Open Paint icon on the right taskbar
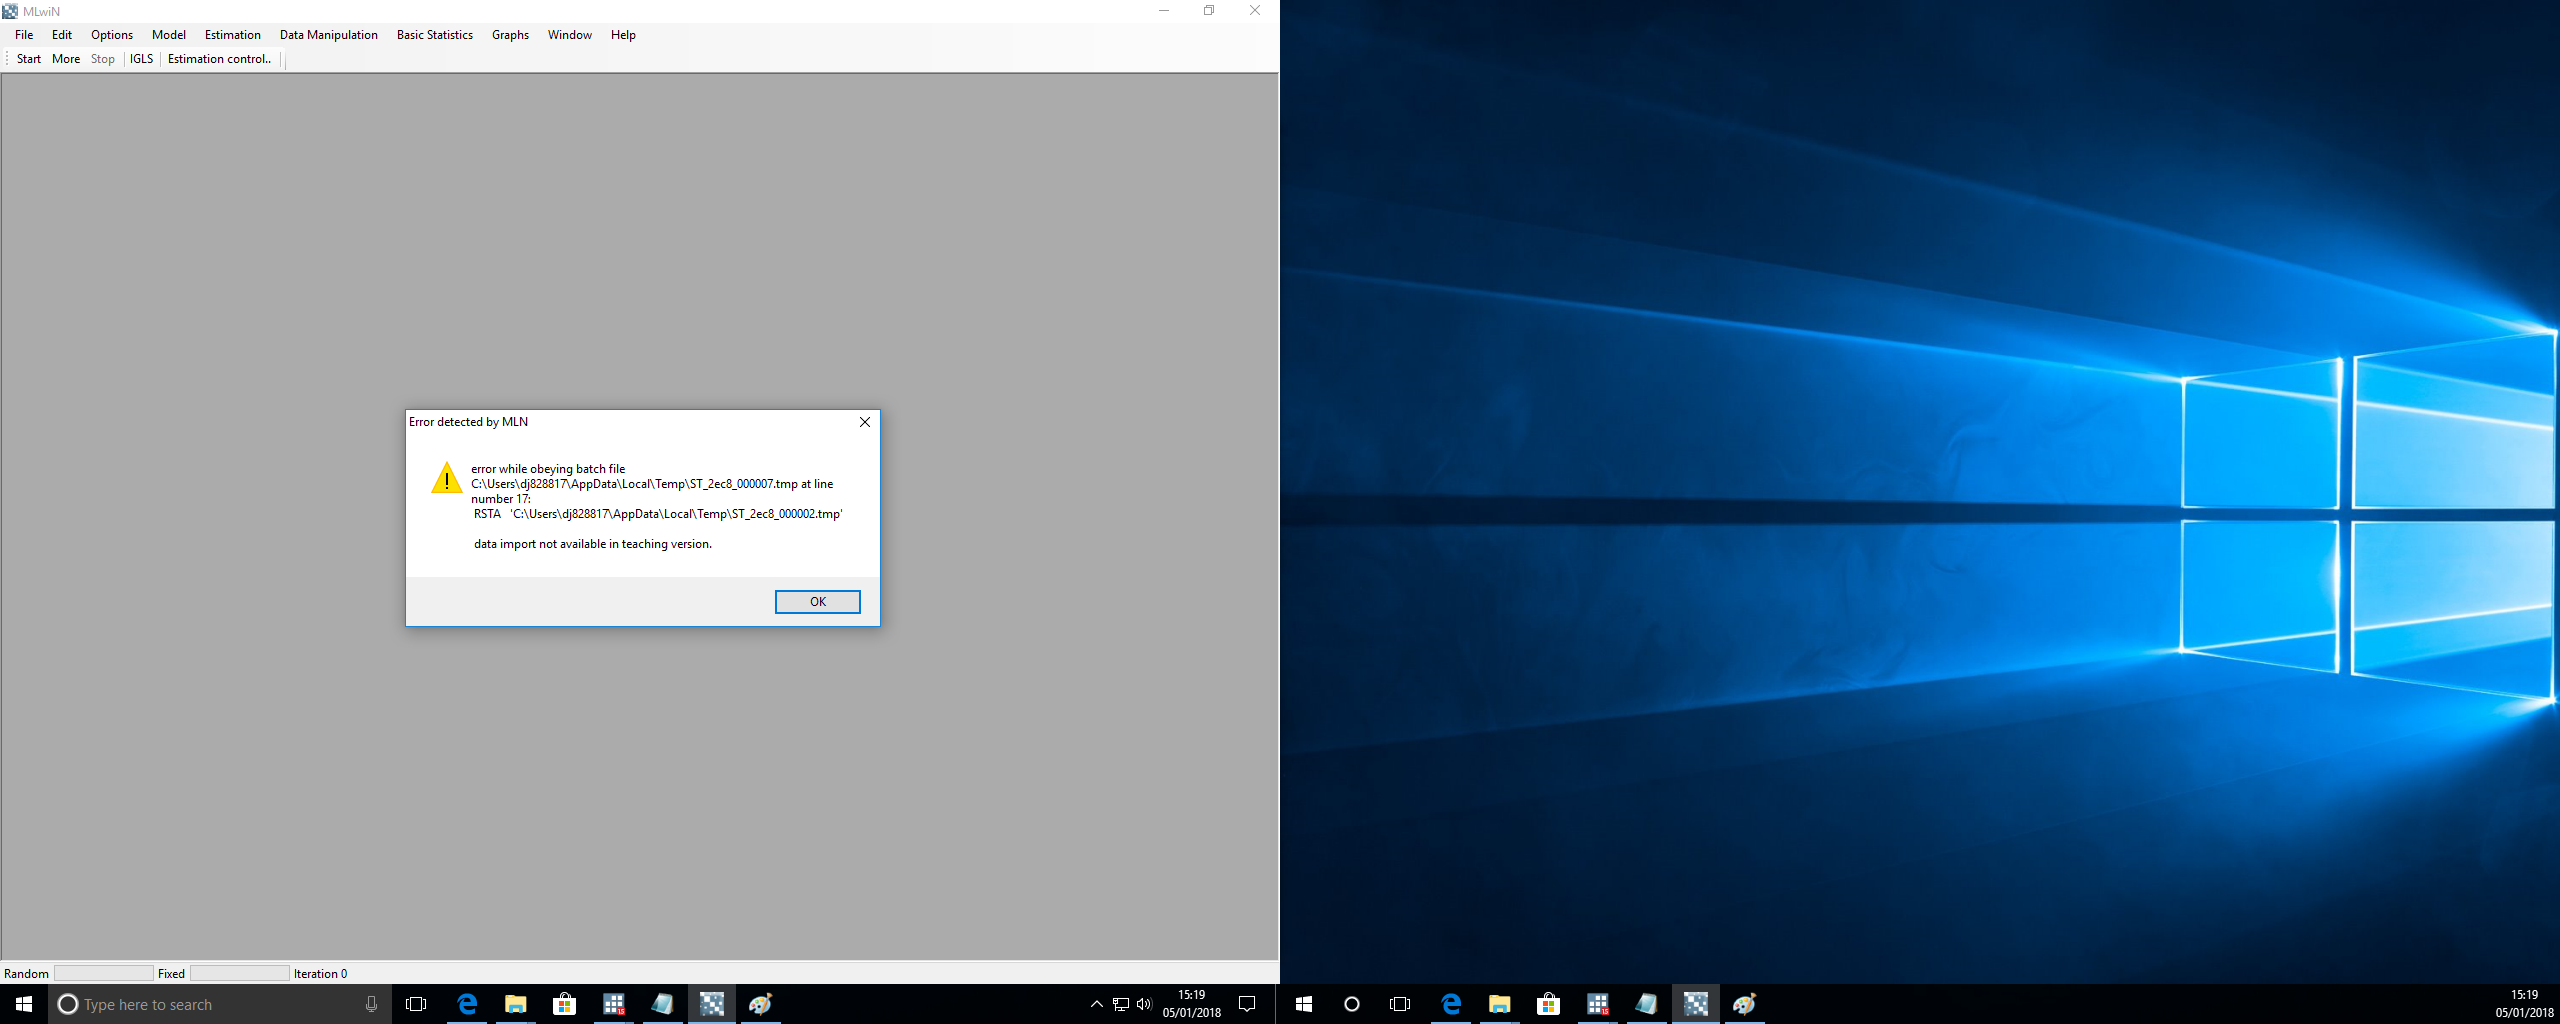This screenshot has width=2560, height=1024. pos(1744,1004)
